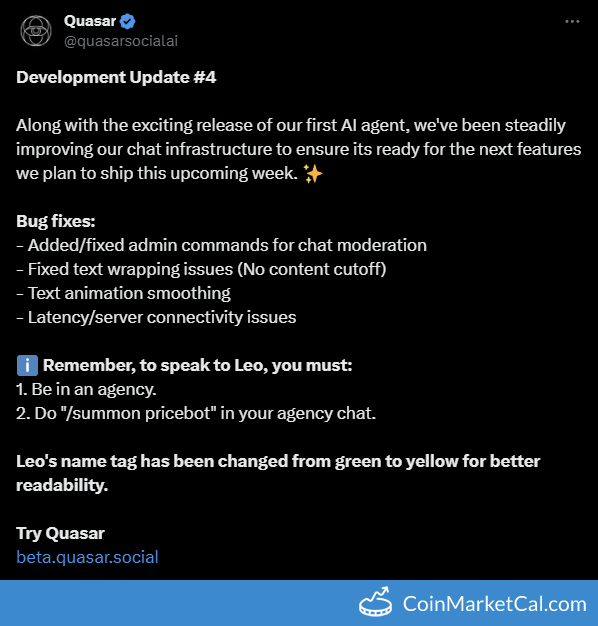Select the 'Text animation smoothing' bullet

123,293
